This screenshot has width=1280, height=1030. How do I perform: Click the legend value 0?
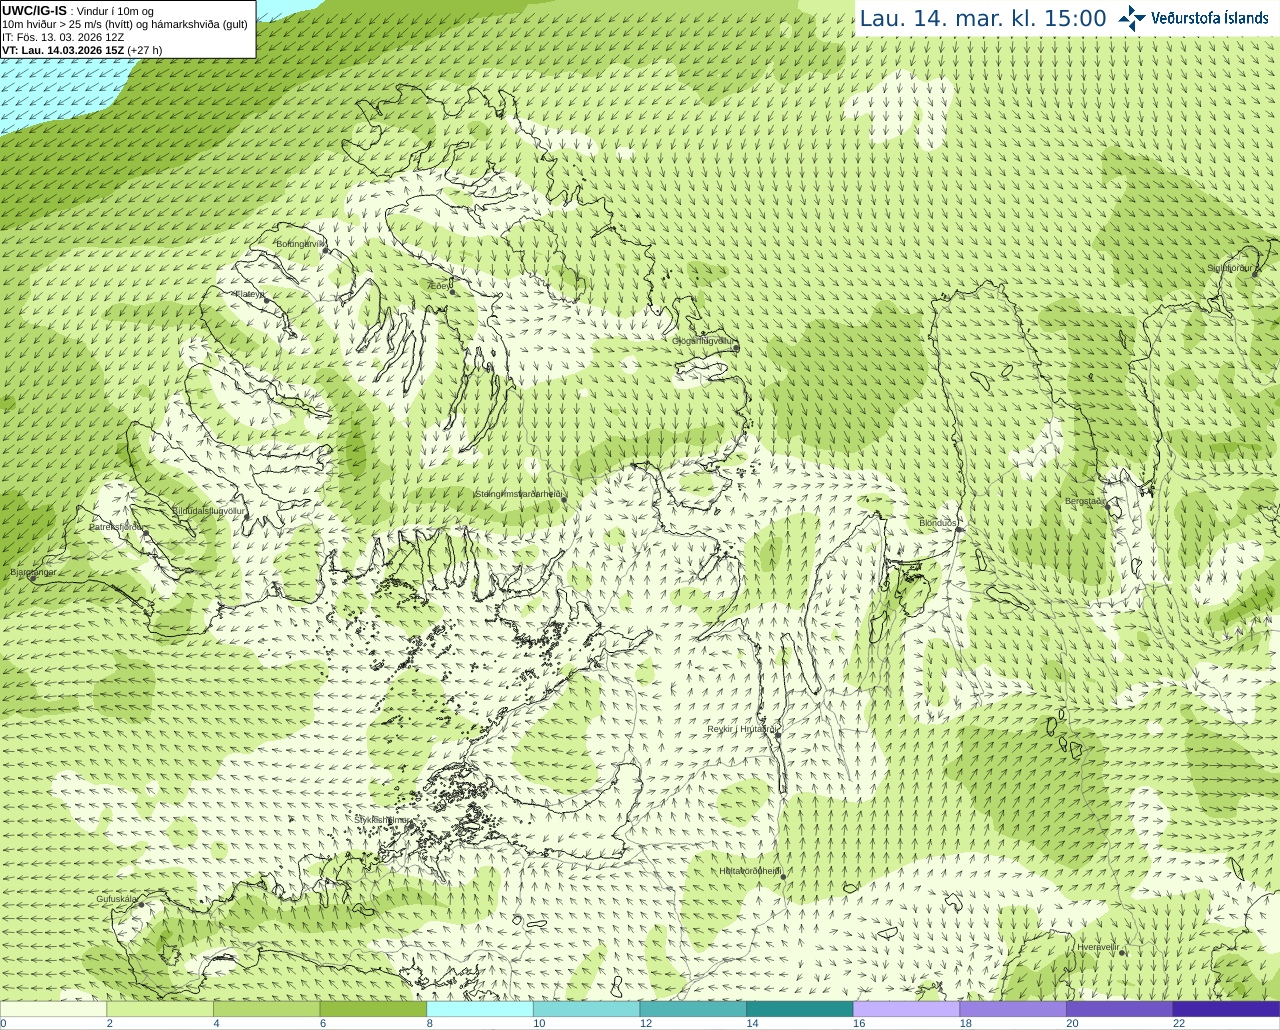pos(3,1023)
